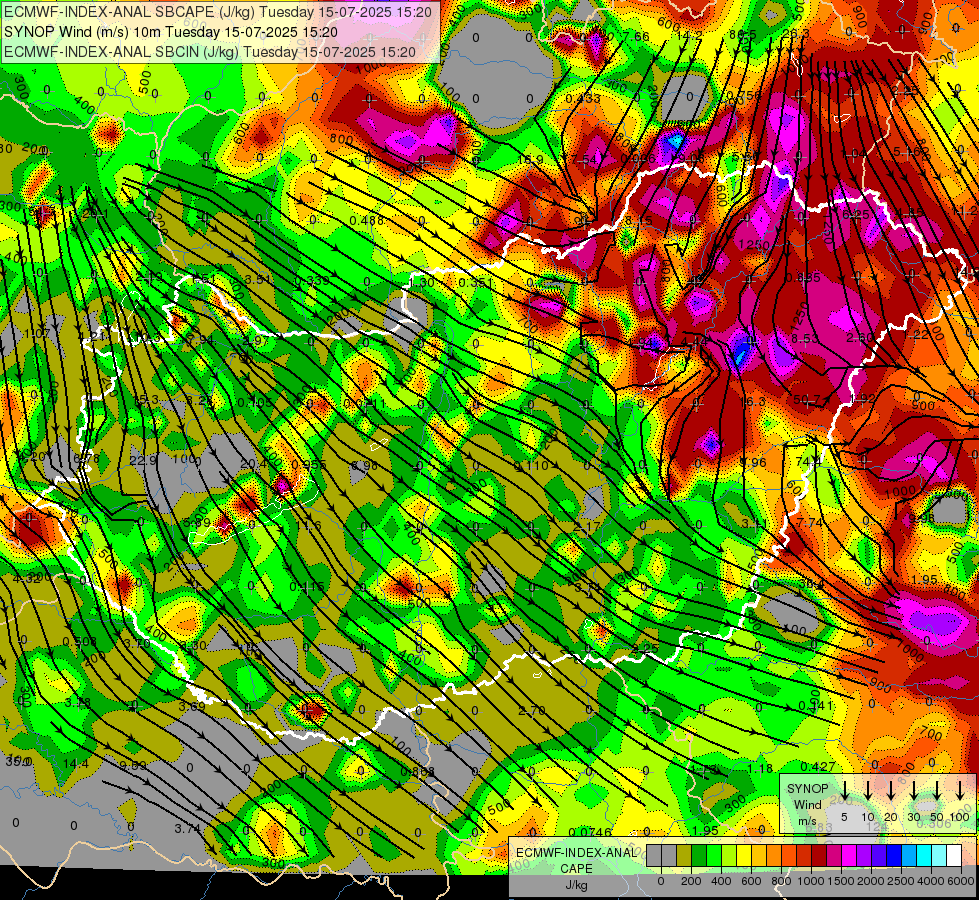Click the 50 m/s wind arrow in legend
The image size is (979, 900).
[937, 789]
